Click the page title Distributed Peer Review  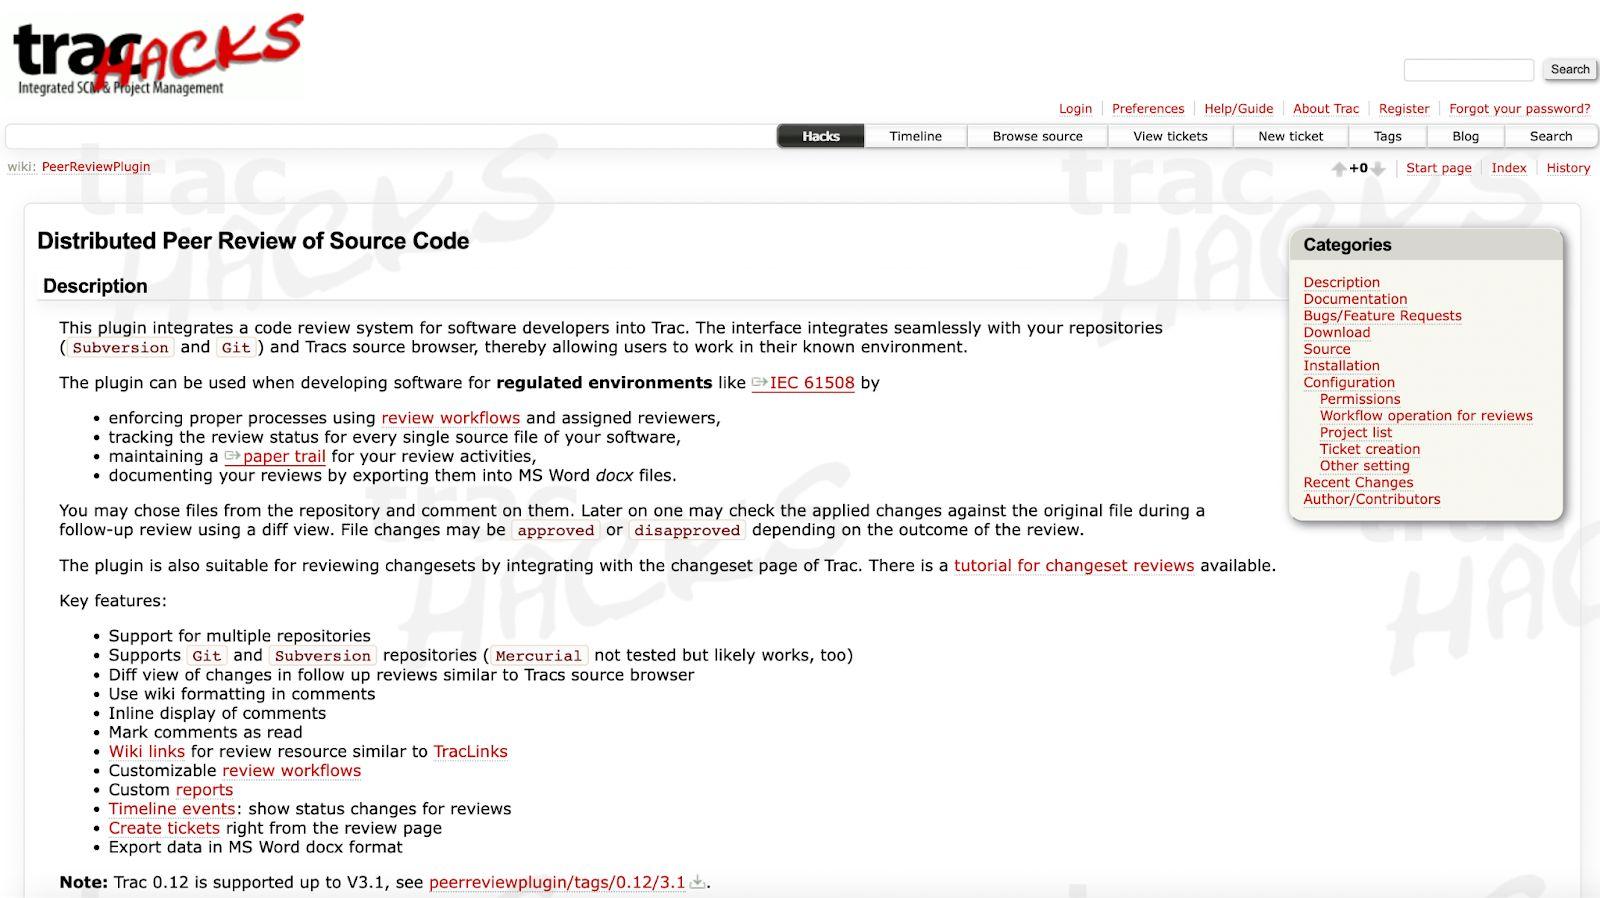point(253,241)
